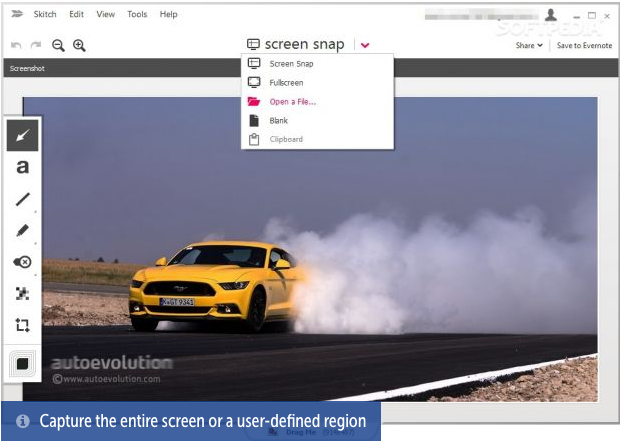Screen dimensions: 620x441
Task: Select Open a File option
Action: click(317, 102)
